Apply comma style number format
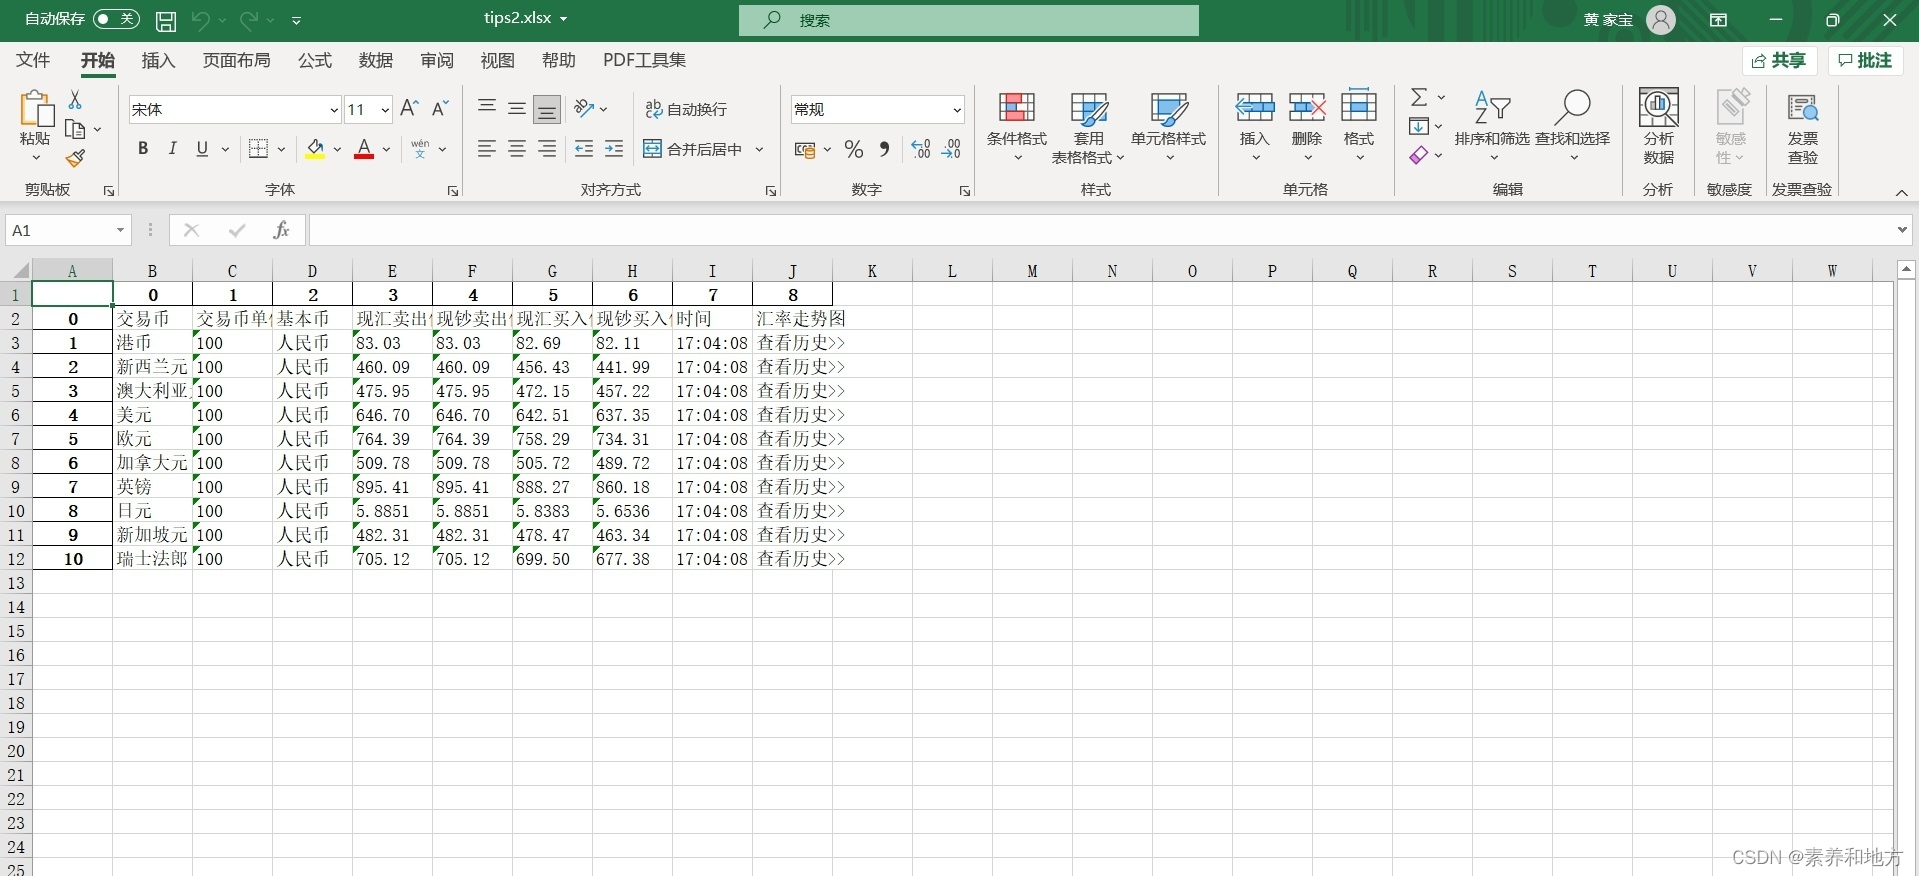The width and height of the screenshot is (1919, 876). 884,149
